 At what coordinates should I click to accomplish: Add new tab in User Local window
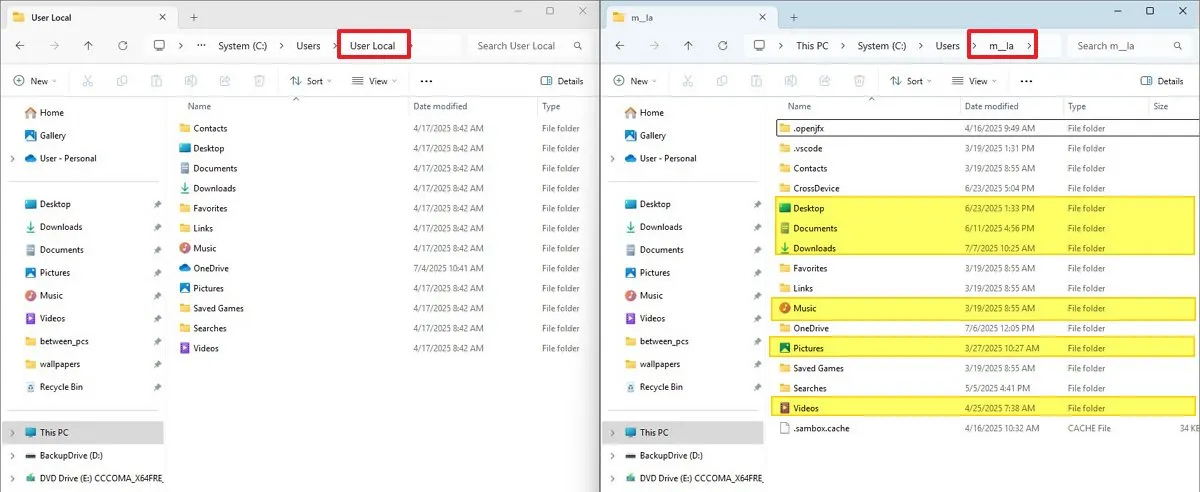194,17
